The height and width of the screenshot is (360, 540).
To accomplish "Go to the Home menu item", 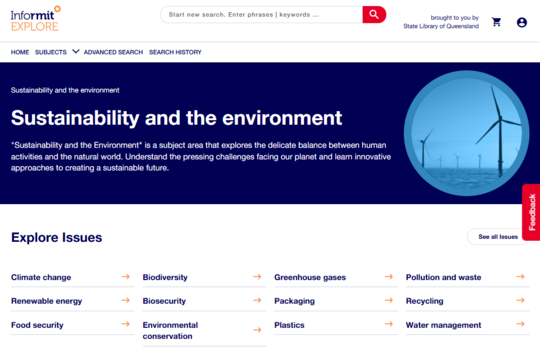I will tap(20, 52).
